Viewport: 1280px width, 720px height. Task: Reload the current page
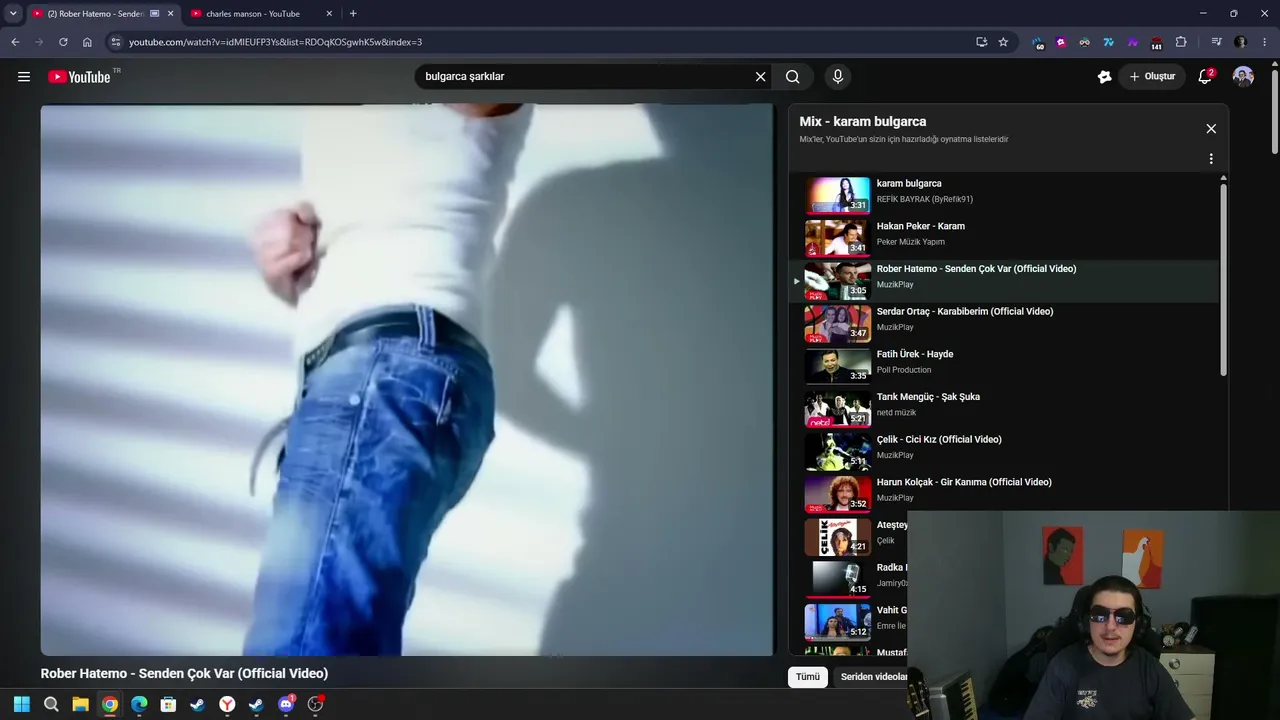pyautogui.click(x=63, y=42)
